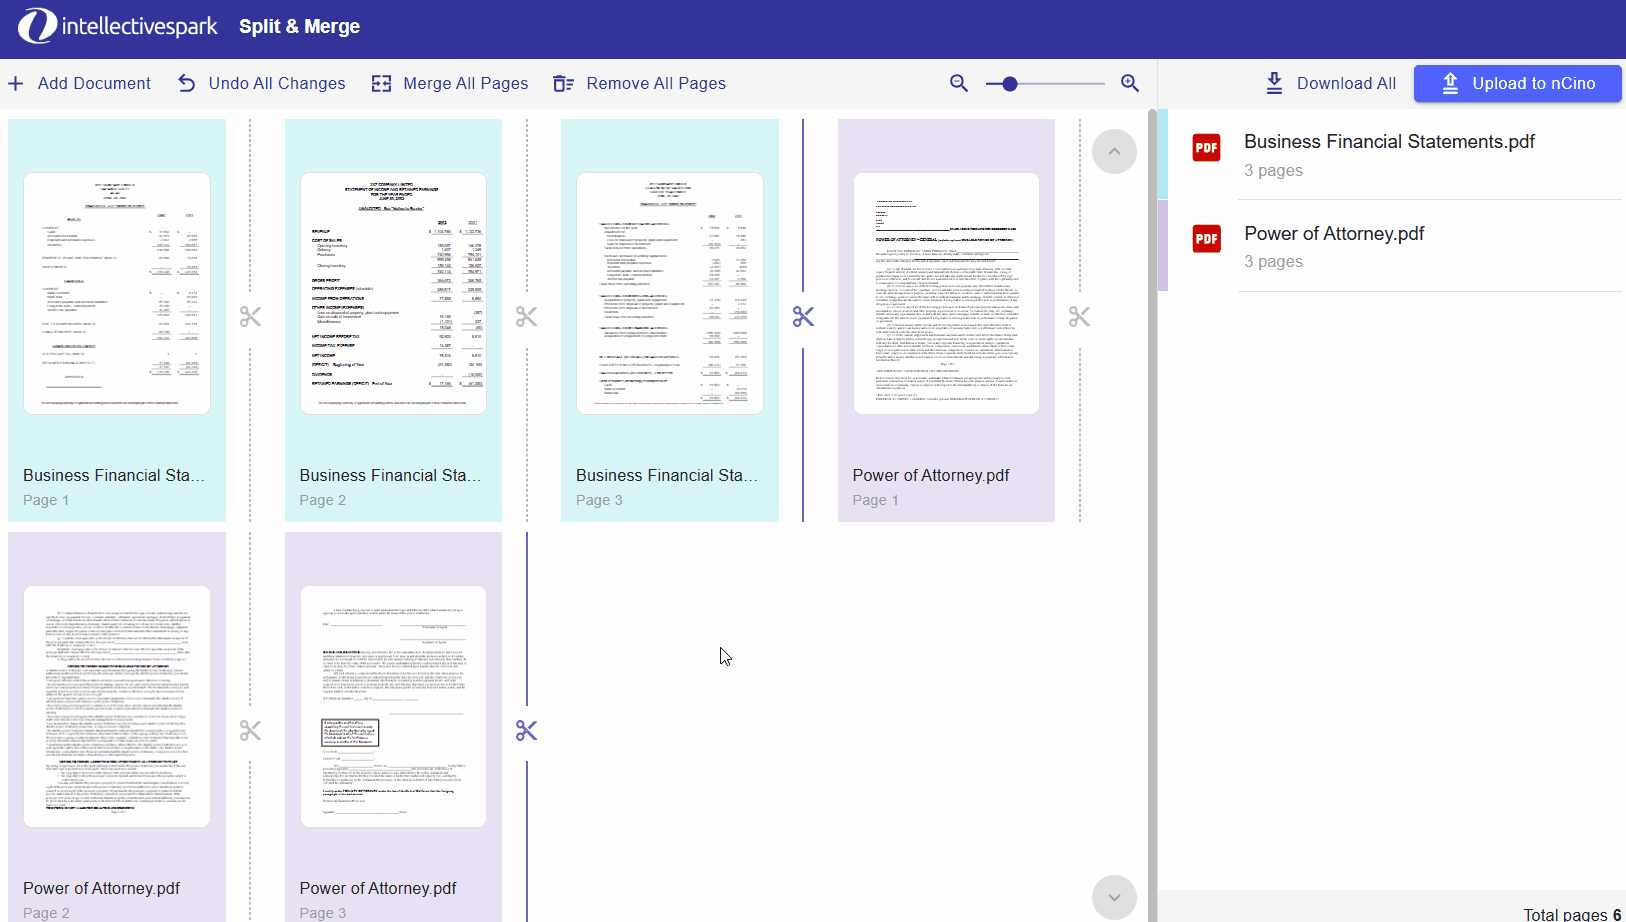The height and width of the screenshot is (922, 1626).
Task: Toggle the scissors split after Power of Attorney page 1
Action: point(1079,316)
